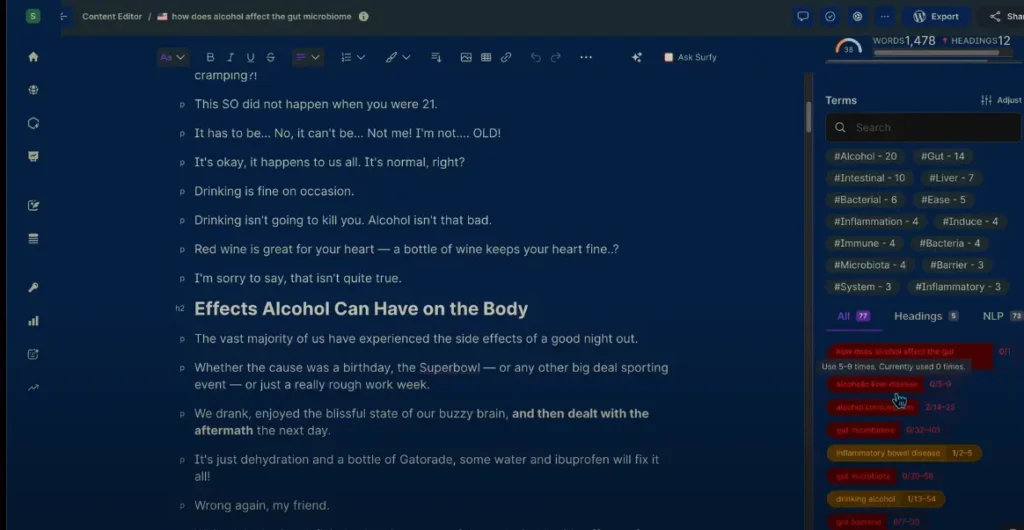Click the Share button
Image resolution: width=1024 pixels, height=530 pixels.
pos(1006,16)
